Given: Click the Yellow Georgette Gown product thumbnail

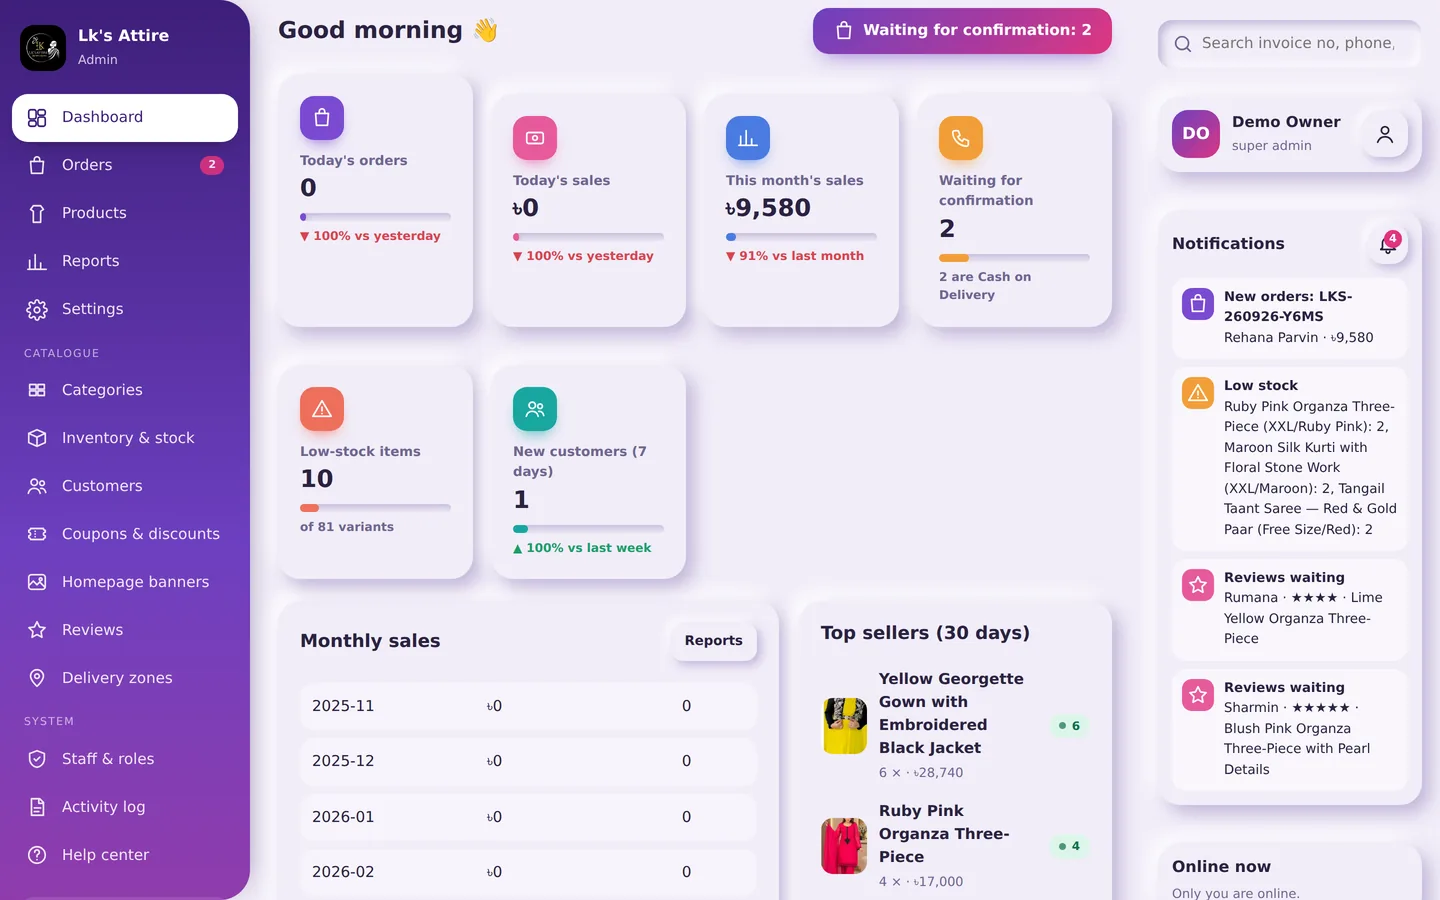Looking at the screenshot, I should click(x=844, y=726).
